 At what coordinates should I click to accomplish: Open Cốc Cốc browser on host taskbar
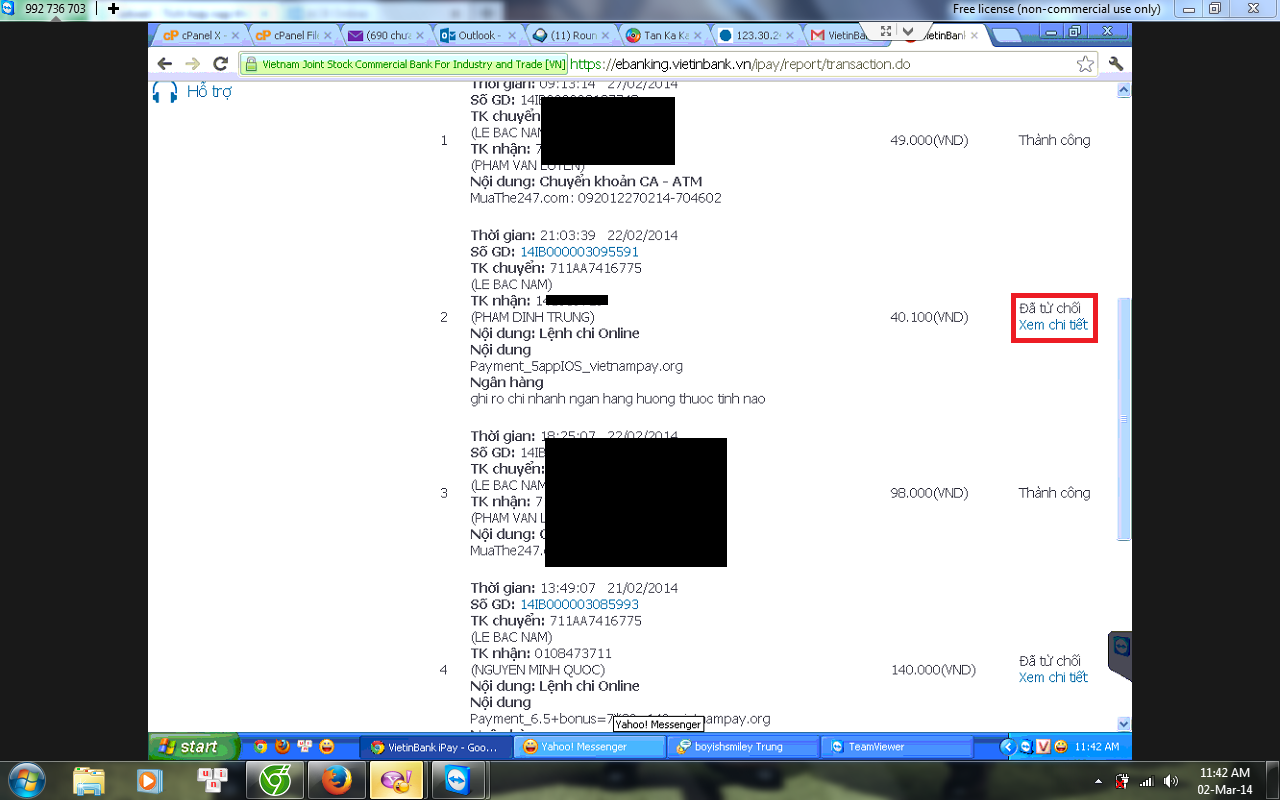point(274,780)
